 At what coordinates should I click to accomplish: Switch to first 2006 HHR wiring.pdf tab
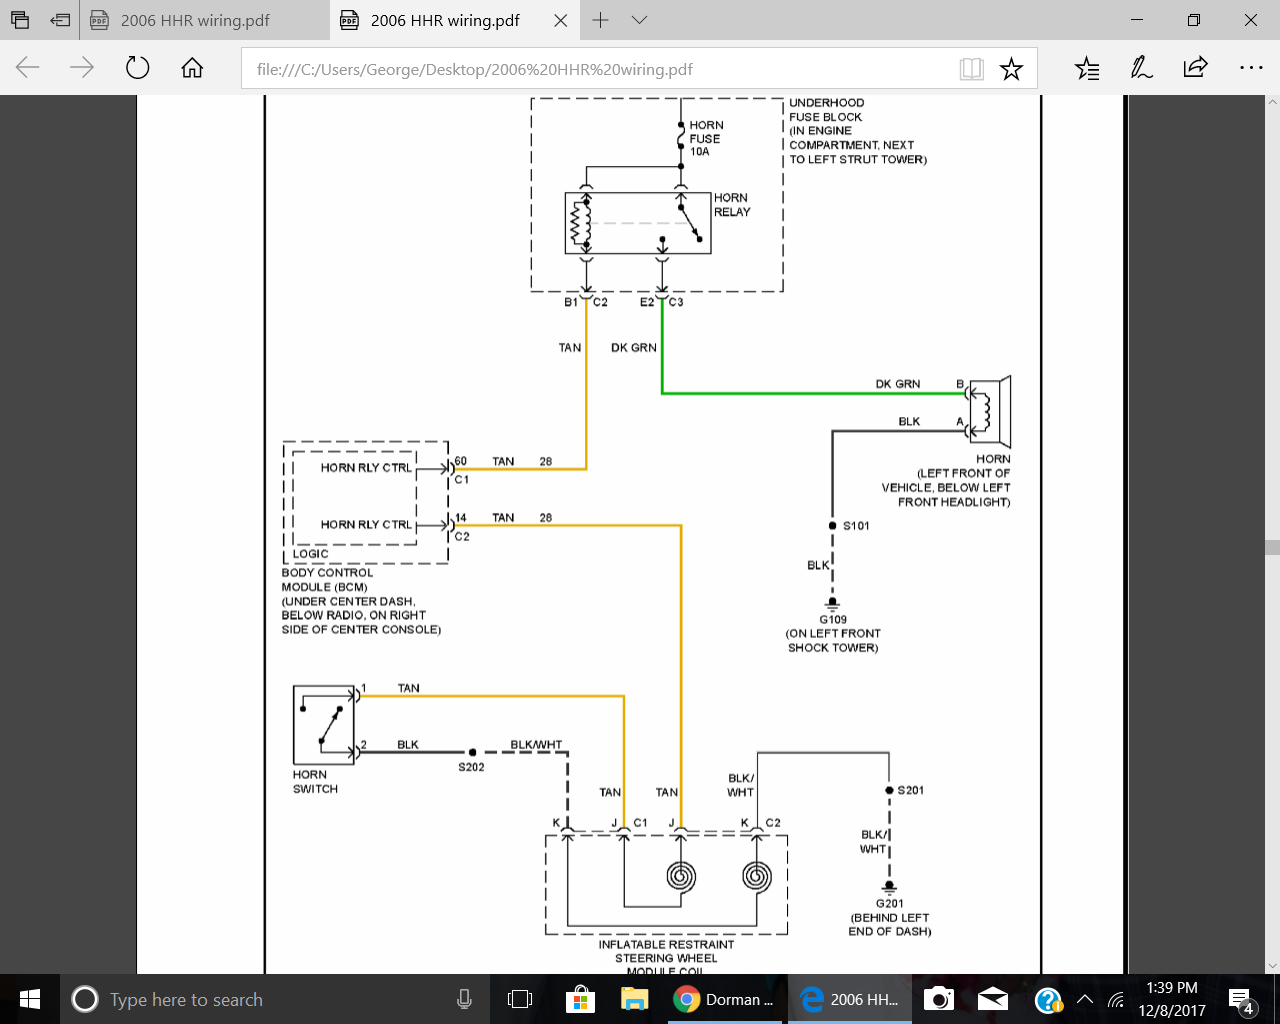click(x=204, y=20)
